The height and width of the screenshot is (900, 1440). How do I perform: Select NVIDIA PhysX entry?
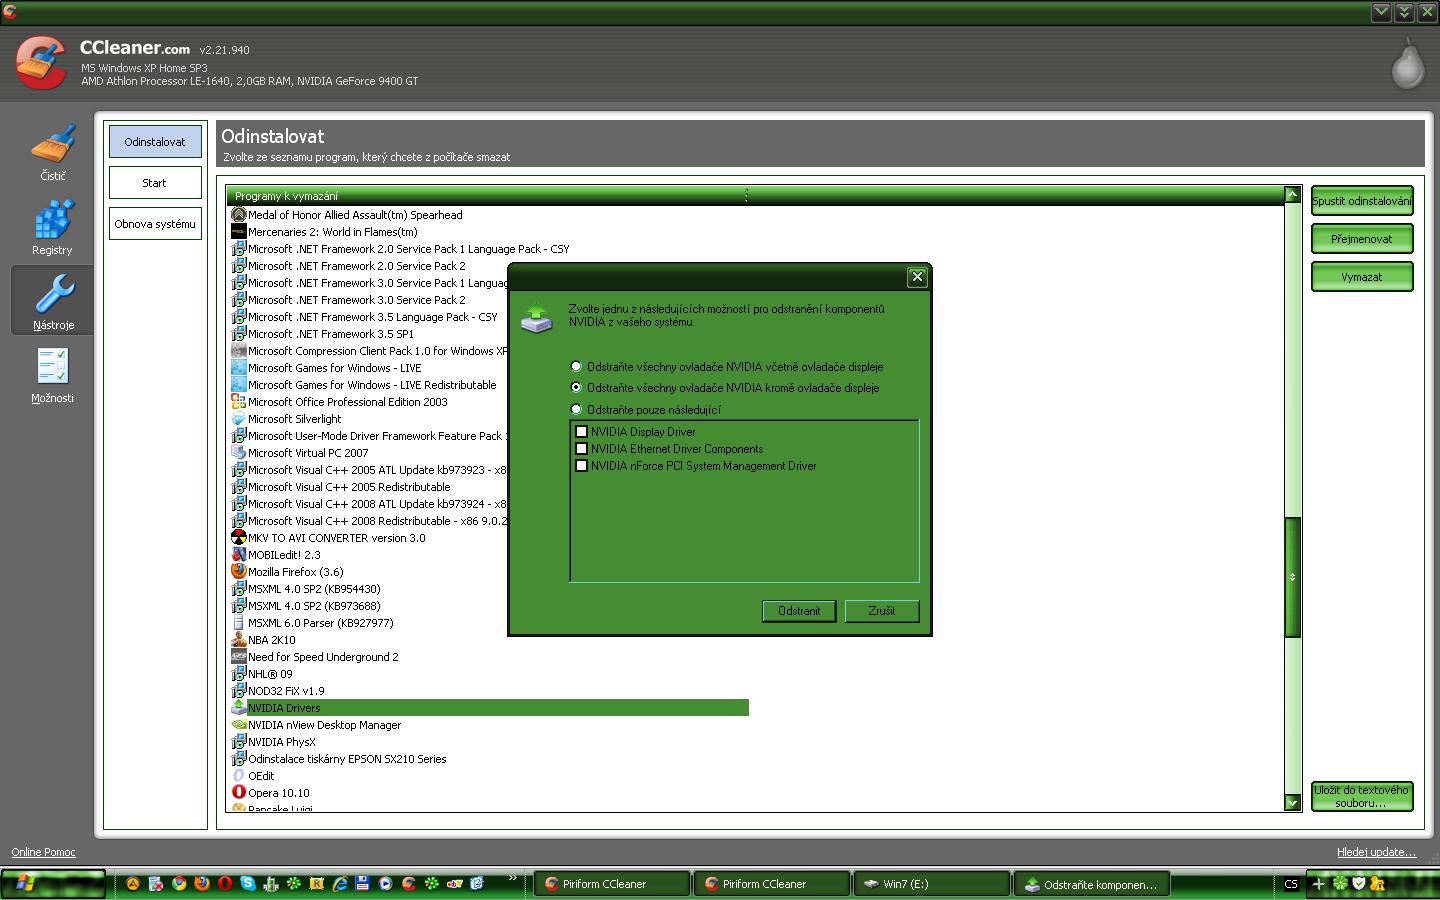[x=281, y=742]
